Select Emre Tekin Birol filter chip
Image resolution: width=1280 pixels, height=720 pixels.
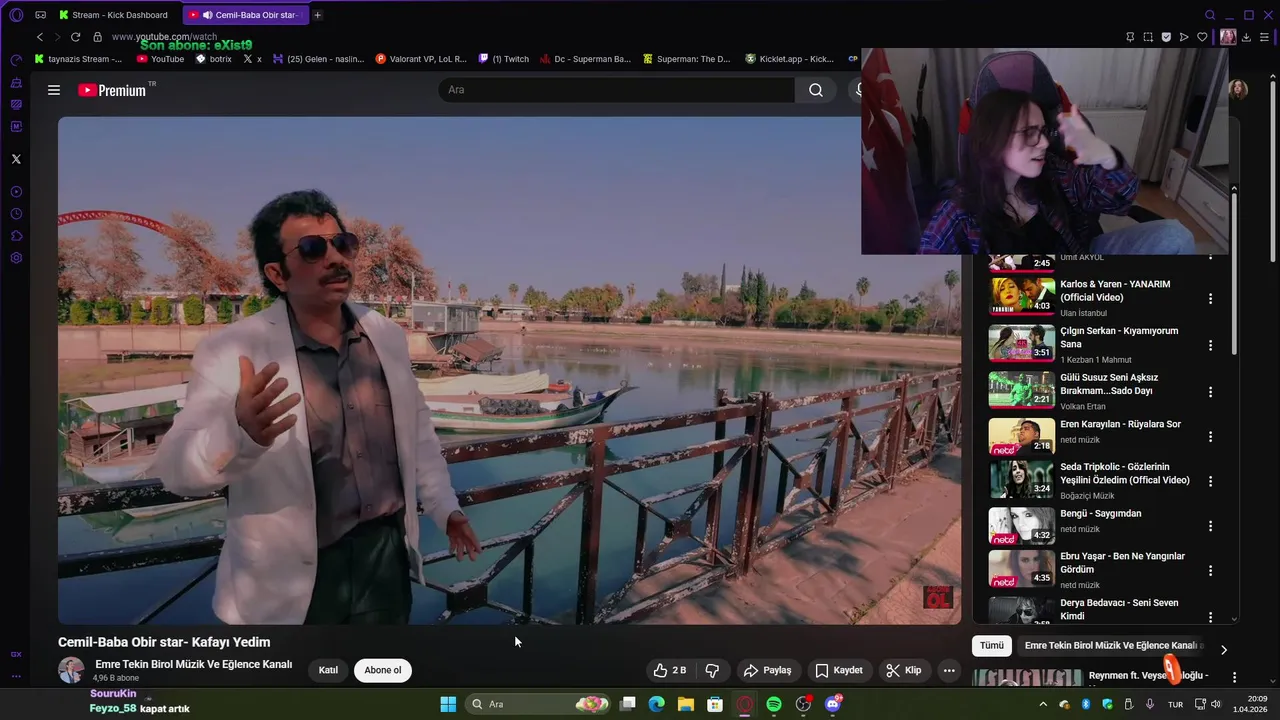click(1113, 646)
